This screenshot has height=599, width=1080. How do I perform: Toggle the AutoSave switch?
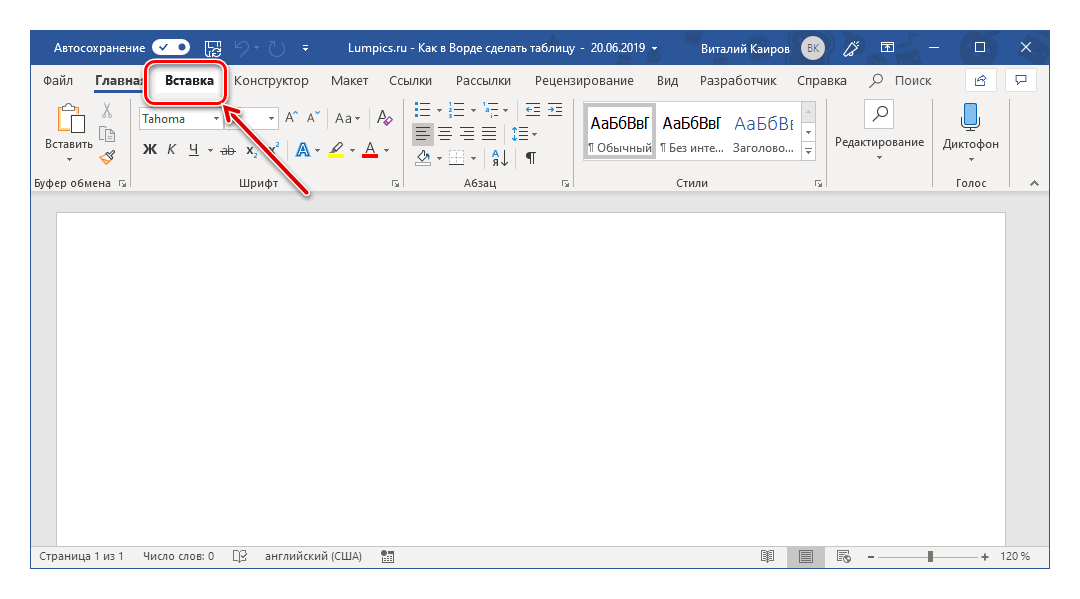point(171,47)
